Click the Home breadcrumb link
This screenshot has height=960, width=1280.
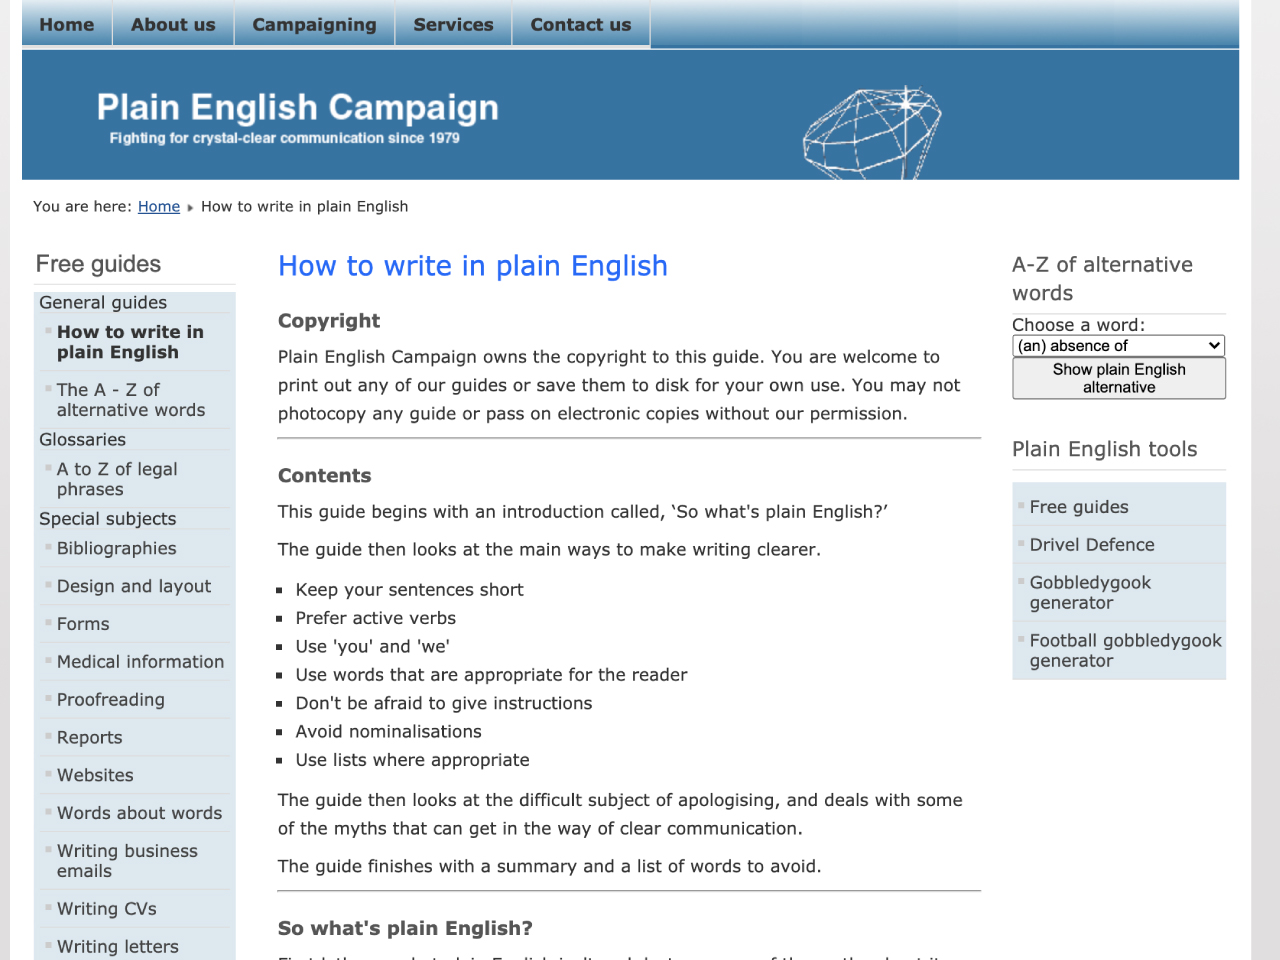tap(159, 206)
